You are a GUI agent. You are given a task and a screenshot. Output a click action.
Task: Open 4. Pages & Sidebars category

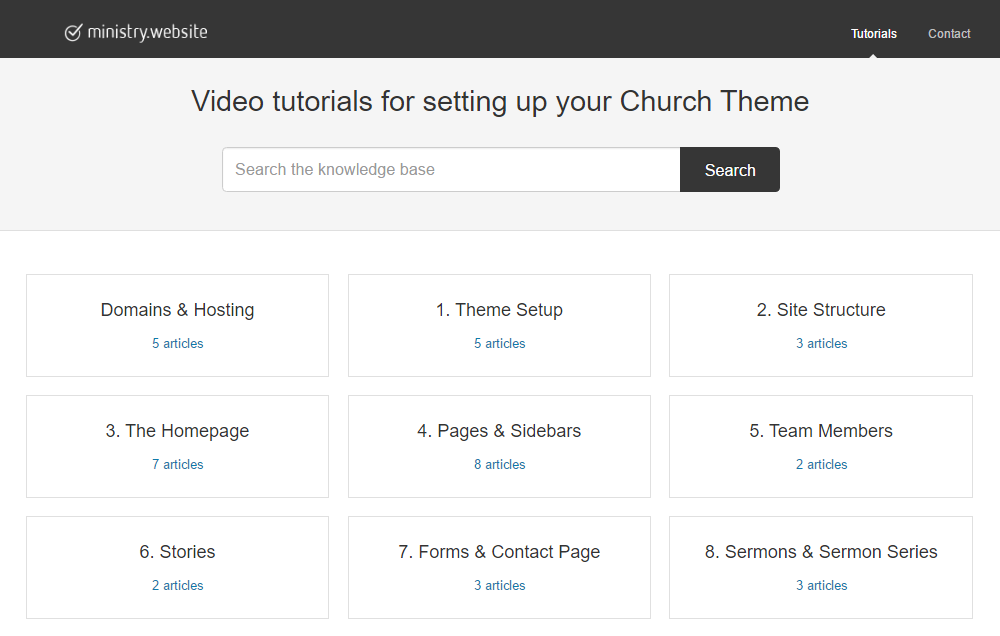[x=499, y=431]
